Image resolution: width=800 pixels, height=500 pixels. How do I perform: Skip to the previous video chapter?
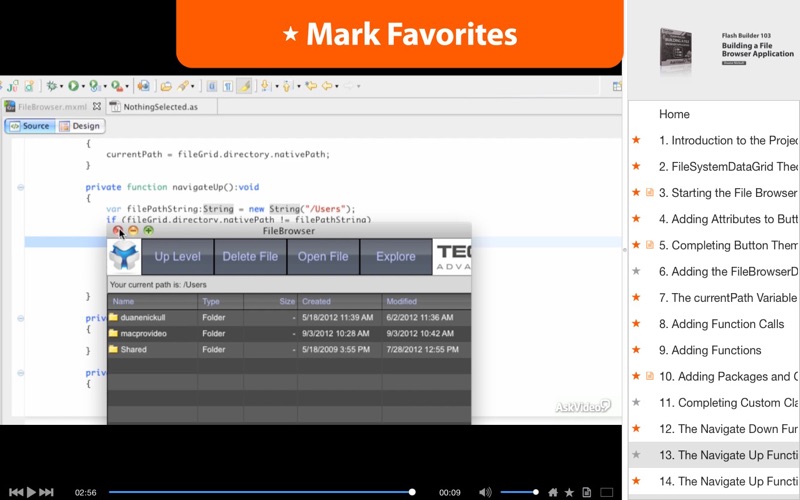click(16, 492)
